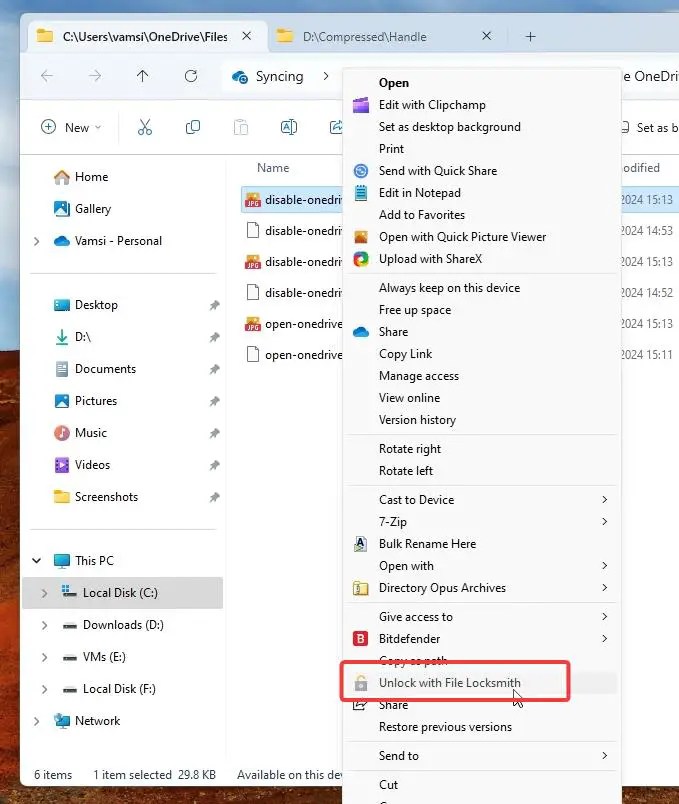Expand the Syncing breadcrumb chevron

[326, 76]
